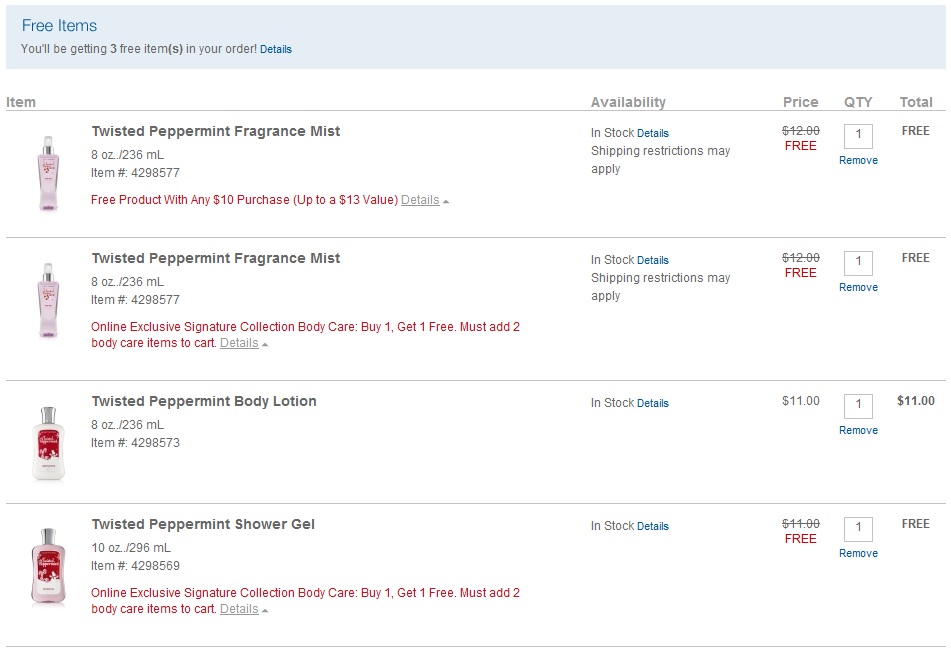Remove the first Twisted Peppermint Fragrance Mist

click(x=858, y=160)
